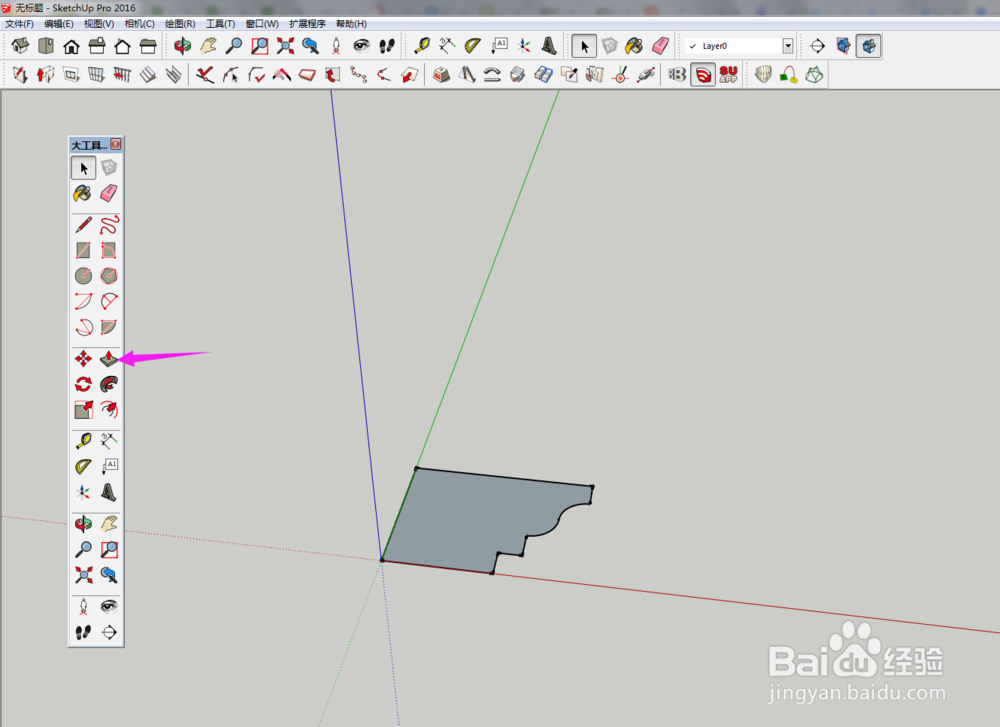
Task: Click Select arrow in top toolbar
Action: (584, 46)
